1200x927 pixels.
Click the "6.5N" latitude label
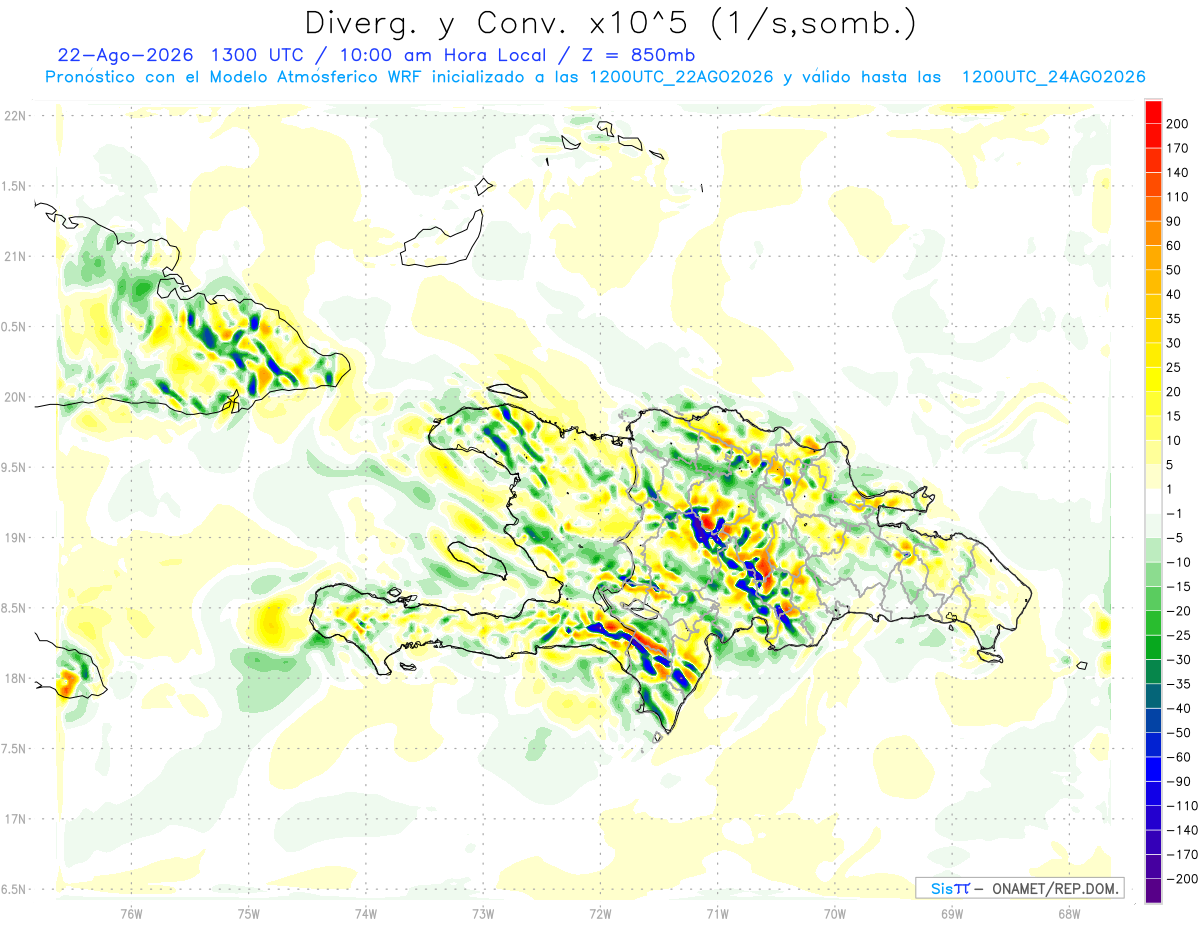point(15,889)
